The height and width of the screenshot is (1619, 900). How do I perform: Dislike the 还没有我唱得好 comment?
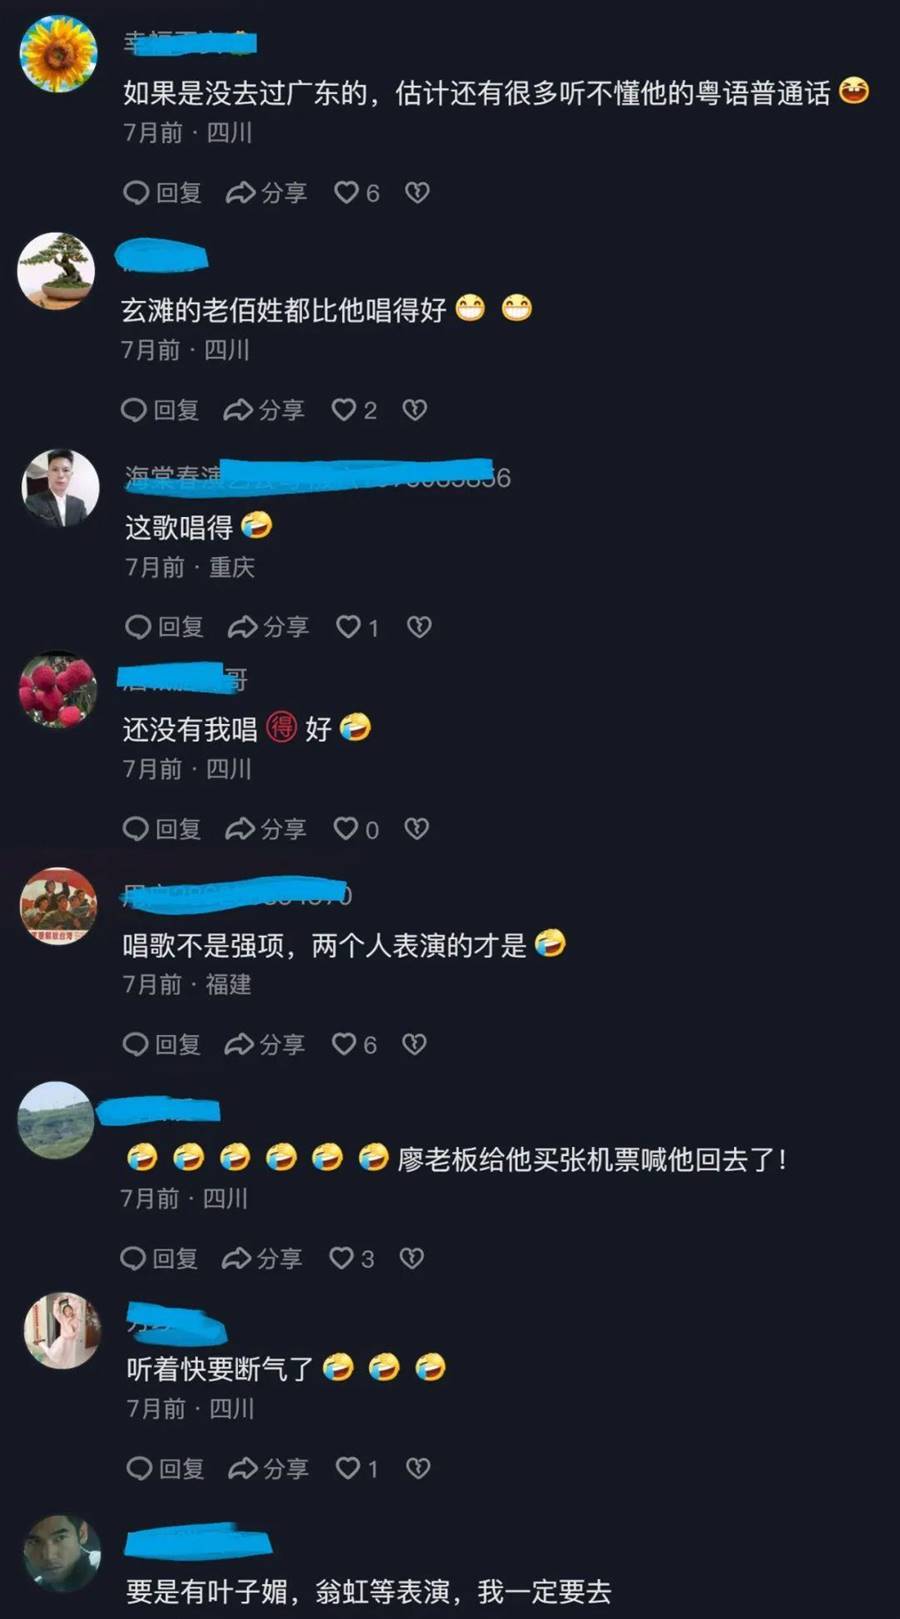(416, 828)
